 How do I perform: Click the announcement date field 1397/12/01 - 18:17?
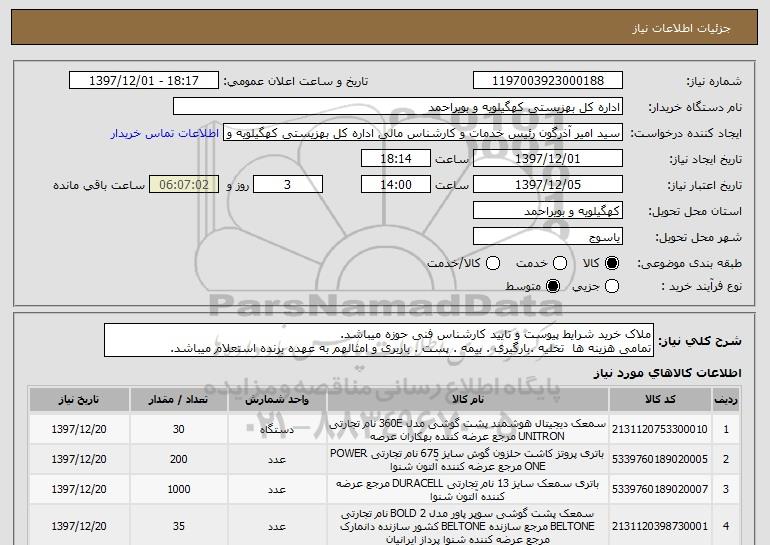pyautogui.click(x=144, y=81)
